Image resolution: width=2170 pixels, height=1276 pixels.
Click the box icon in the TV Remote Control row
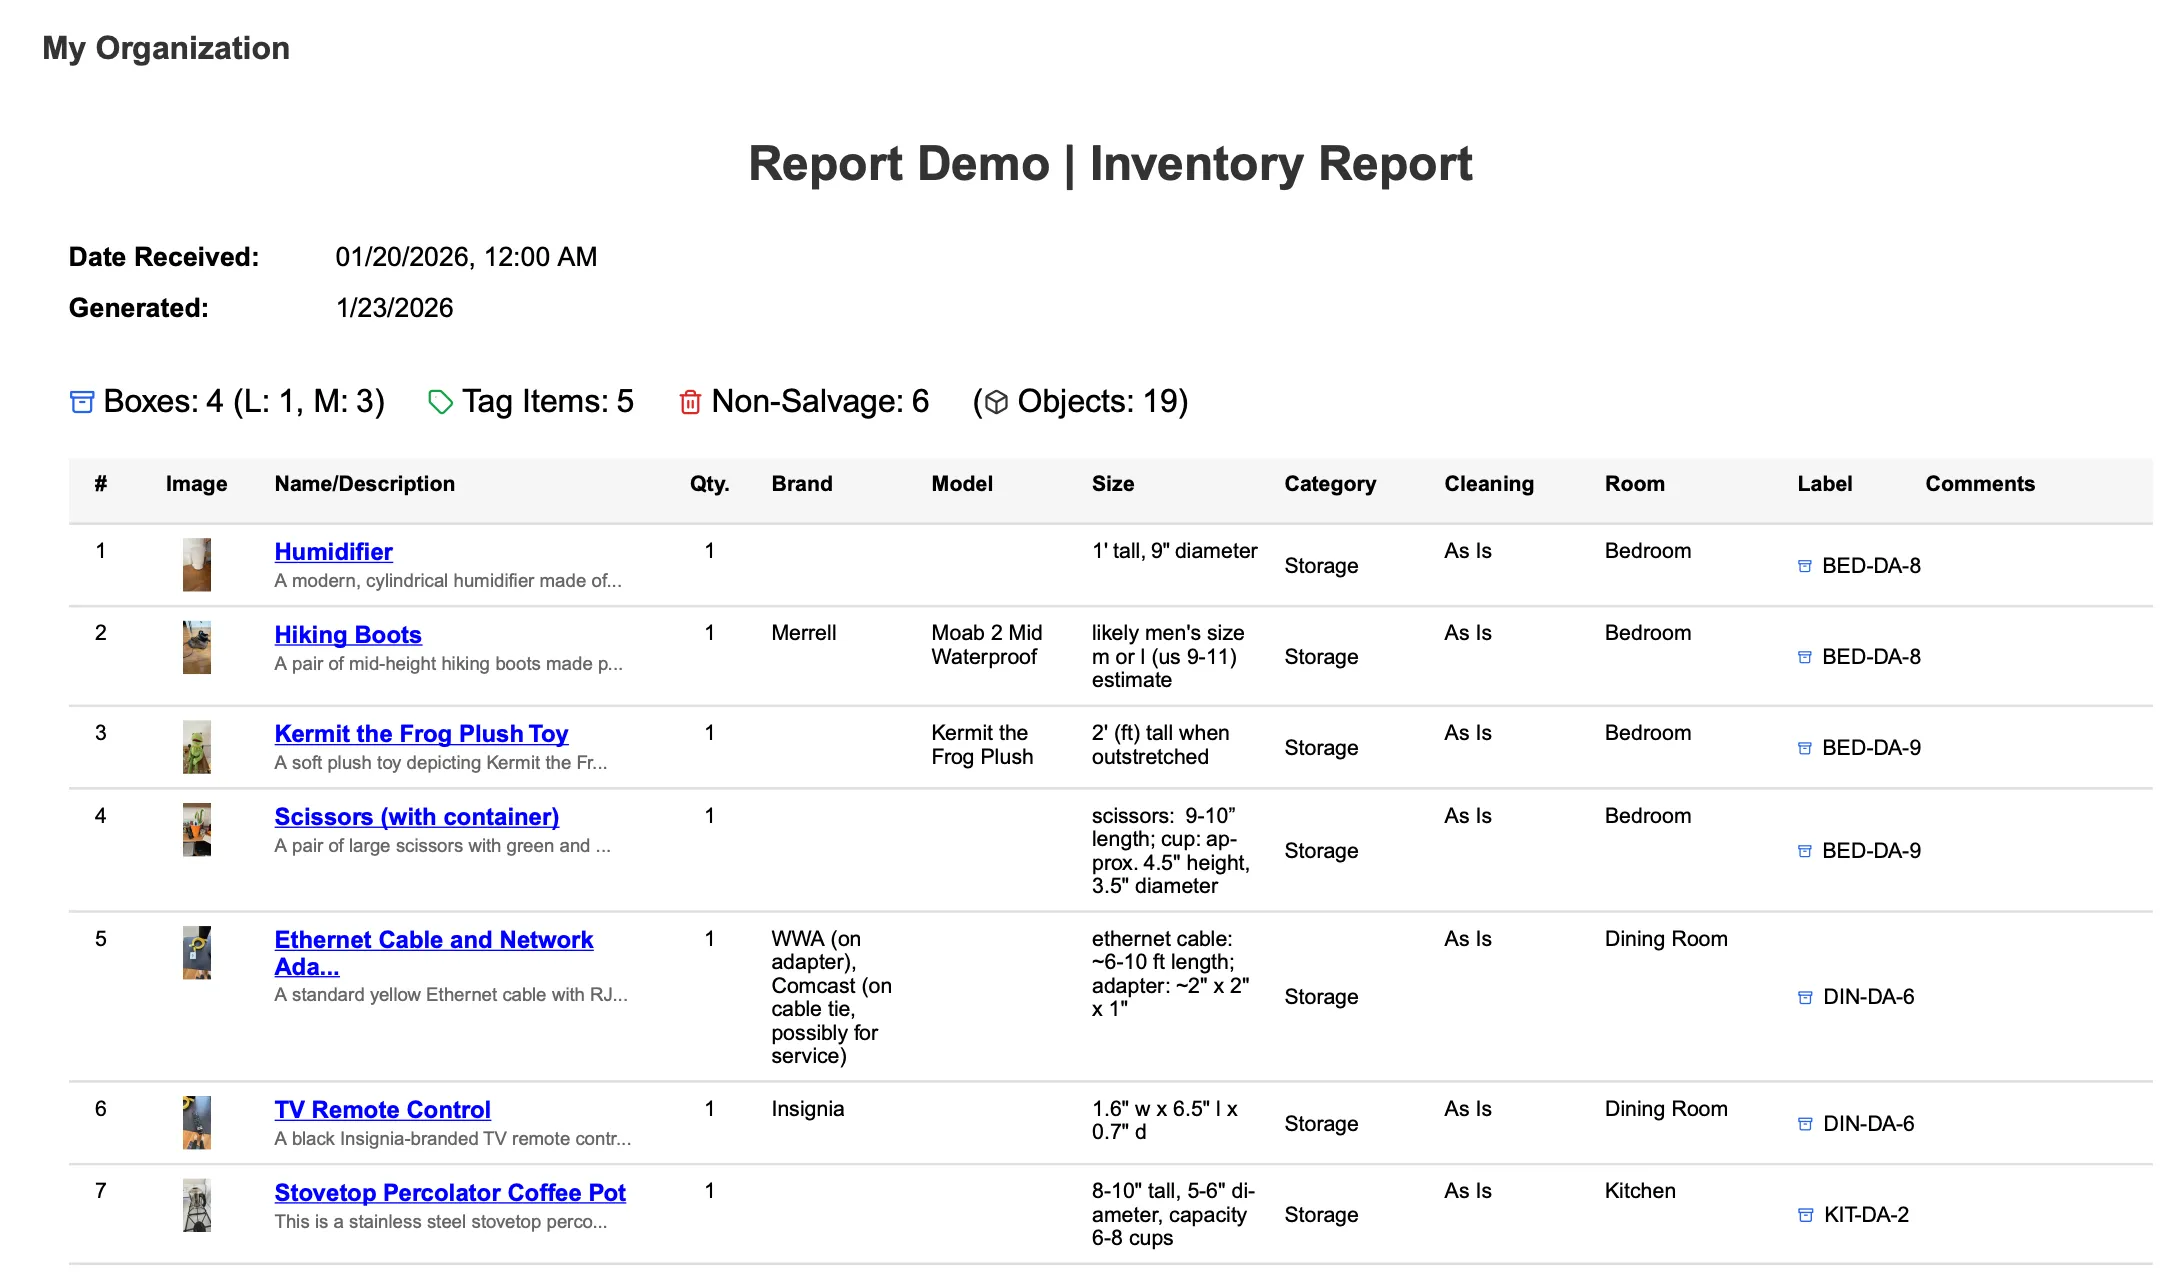coord(1805,1124)
